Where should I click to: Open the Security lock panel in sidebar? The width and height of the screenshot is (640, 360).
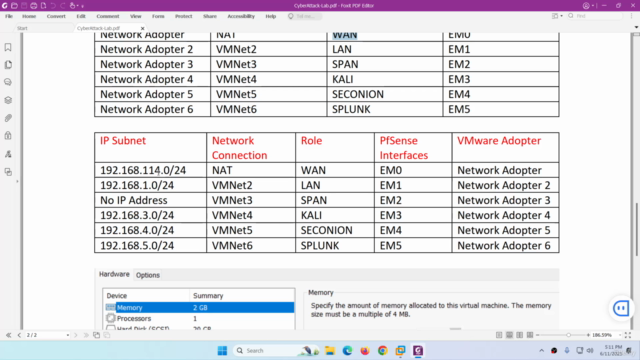click(8, 136)
